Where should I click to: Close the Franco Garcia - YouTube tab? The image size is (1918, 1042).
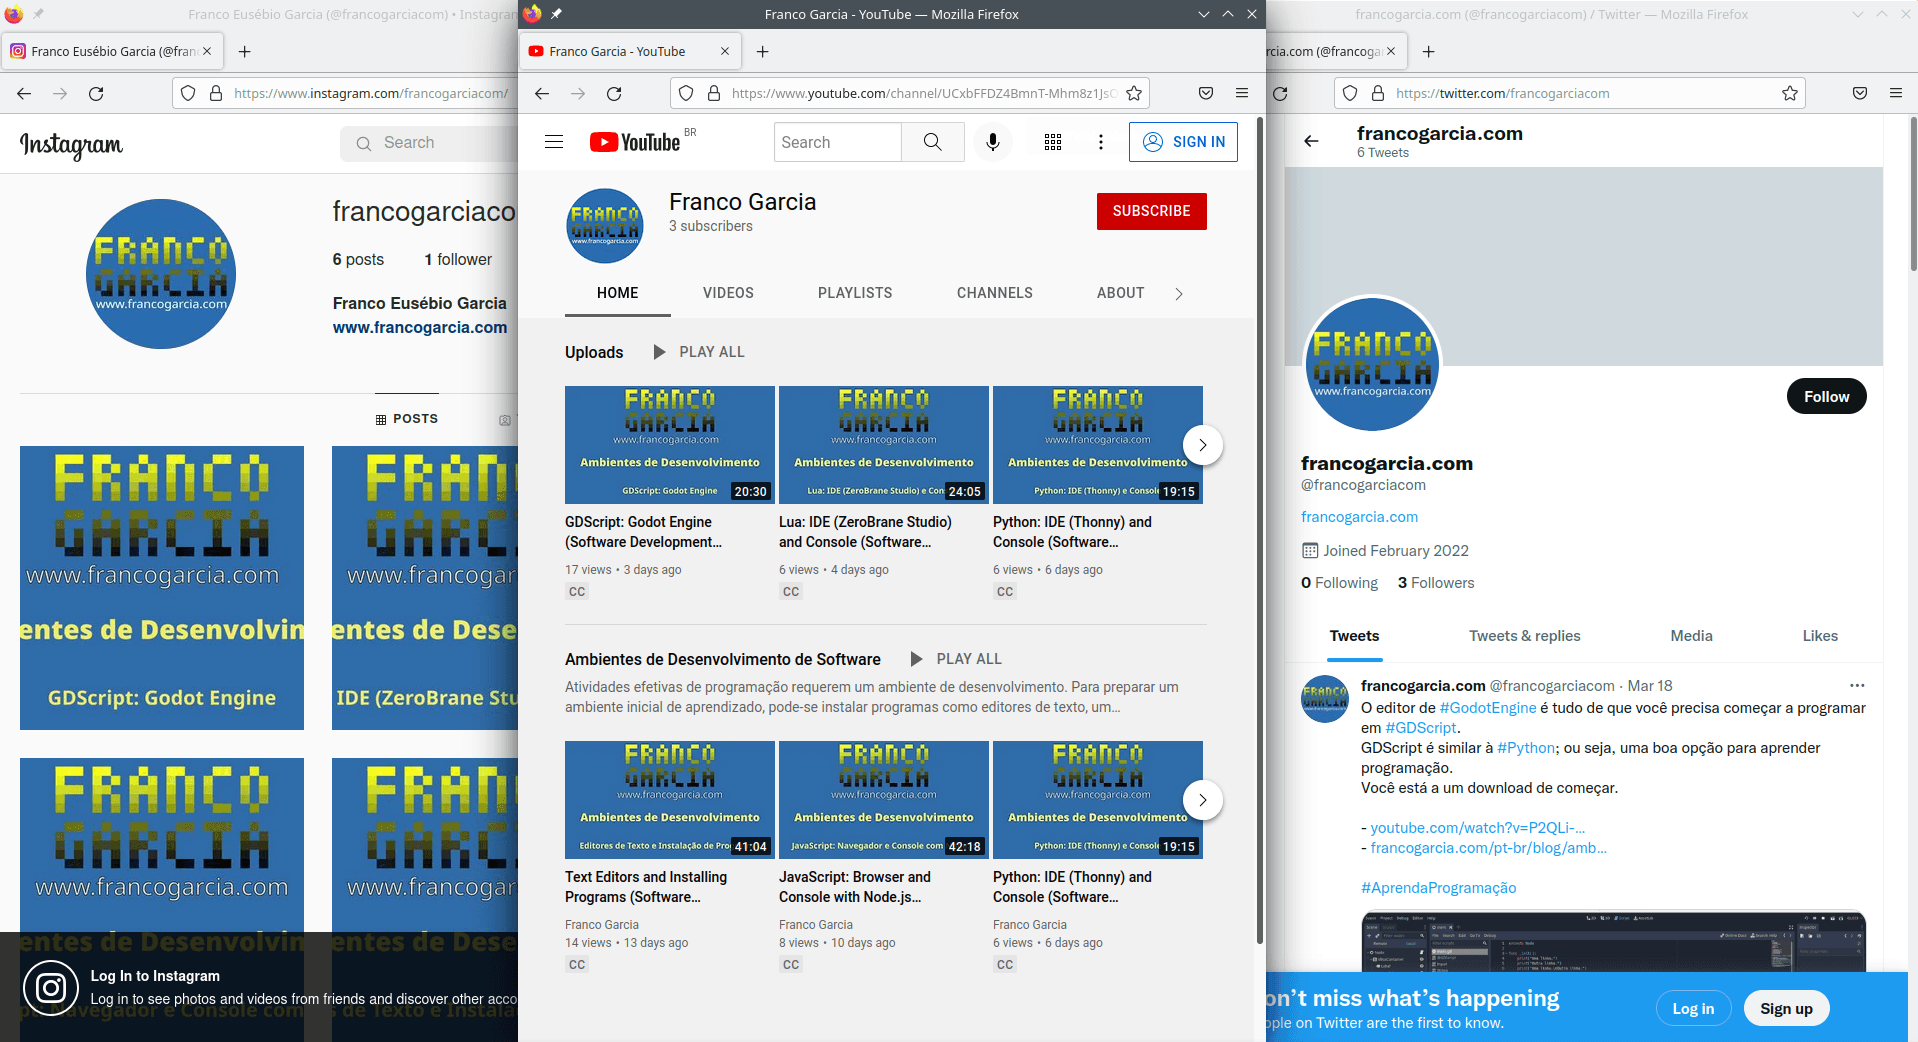(725, 51)
